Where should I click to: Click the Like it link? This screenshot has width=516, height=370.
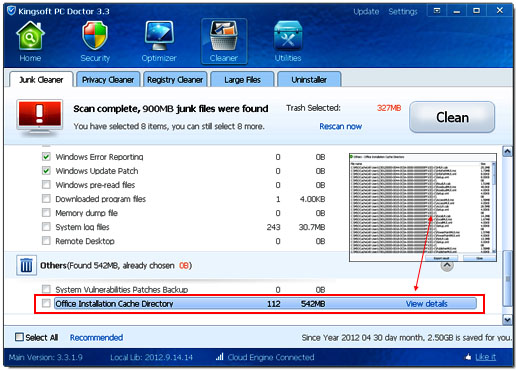pos(485,357)
